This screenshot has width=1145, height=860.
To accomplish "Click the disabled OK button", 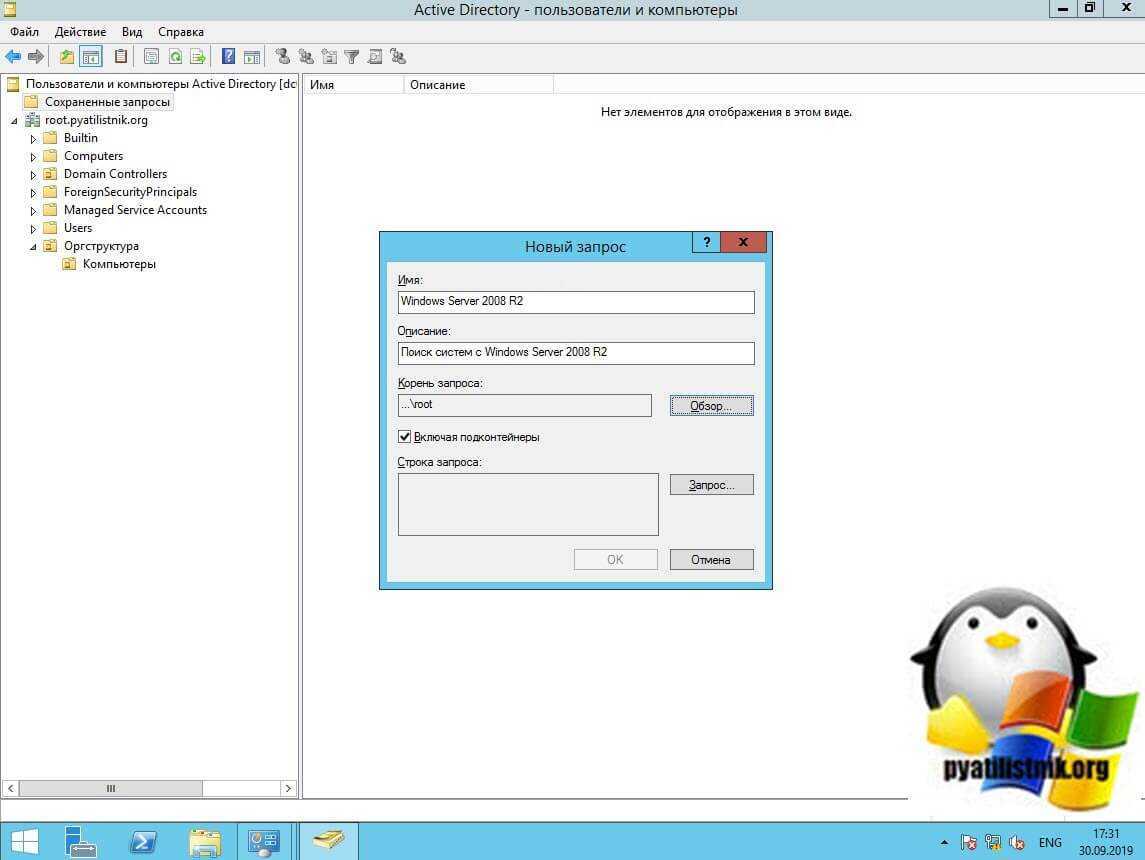I will [x=616, y=560].
